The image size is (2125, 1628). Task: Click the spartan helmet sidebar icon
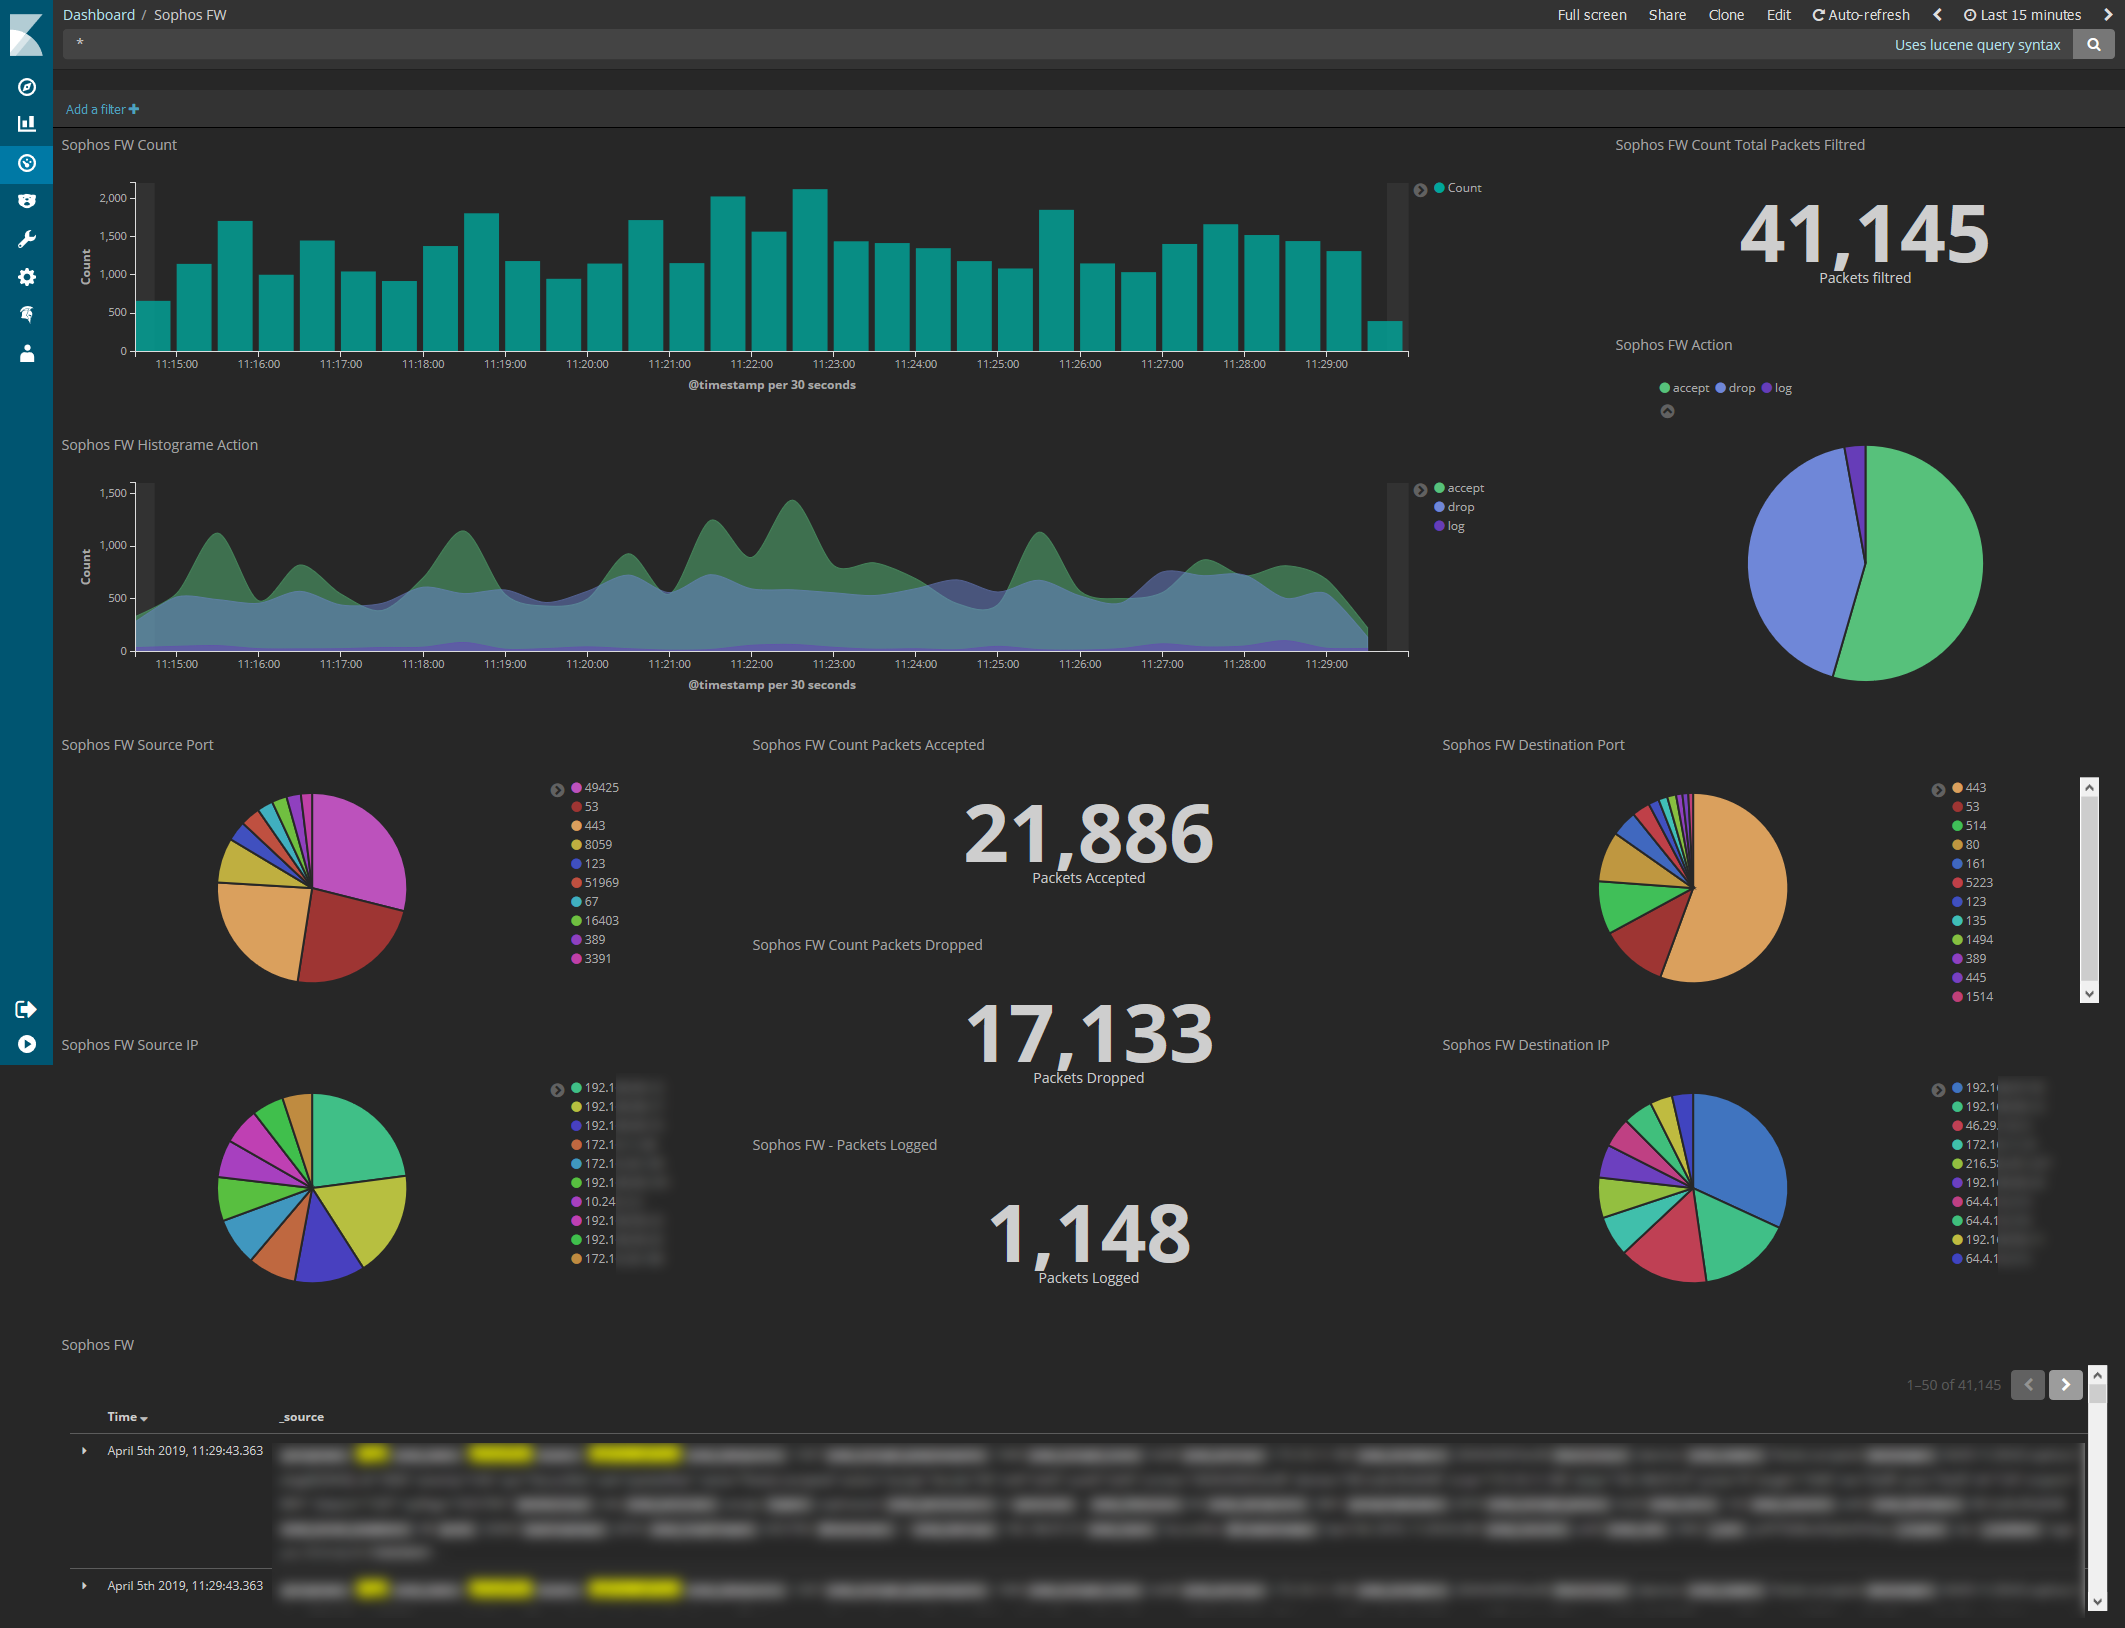[27, 314]
